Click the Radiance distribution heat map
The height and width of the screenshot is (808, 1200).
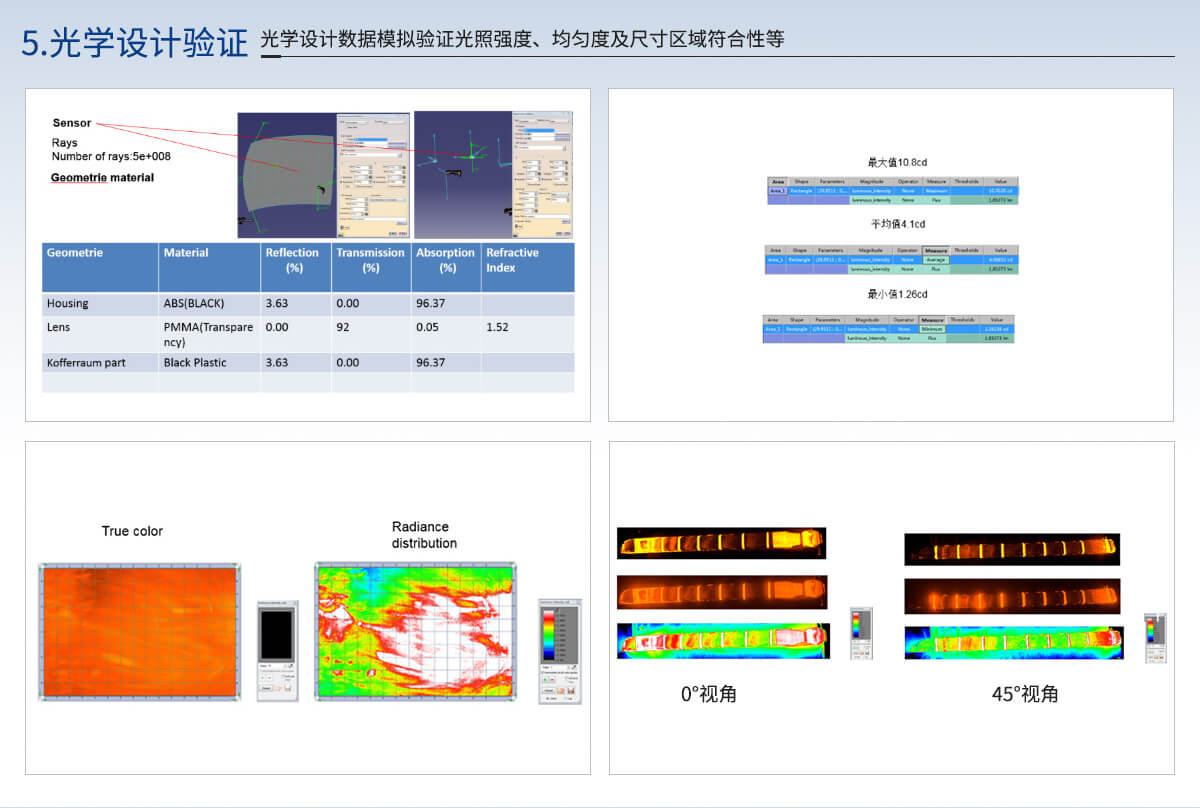click(415, 632)
